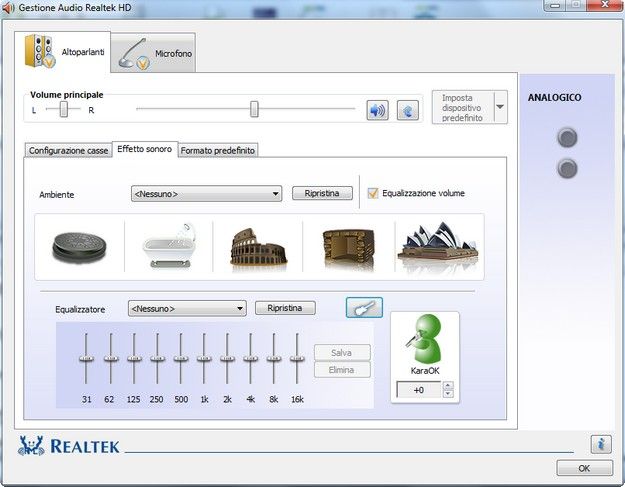The width and height of the screenshot is (625, 487).
Task: Toggle the guitar graphic equalizer button
Action: [364, 308]
